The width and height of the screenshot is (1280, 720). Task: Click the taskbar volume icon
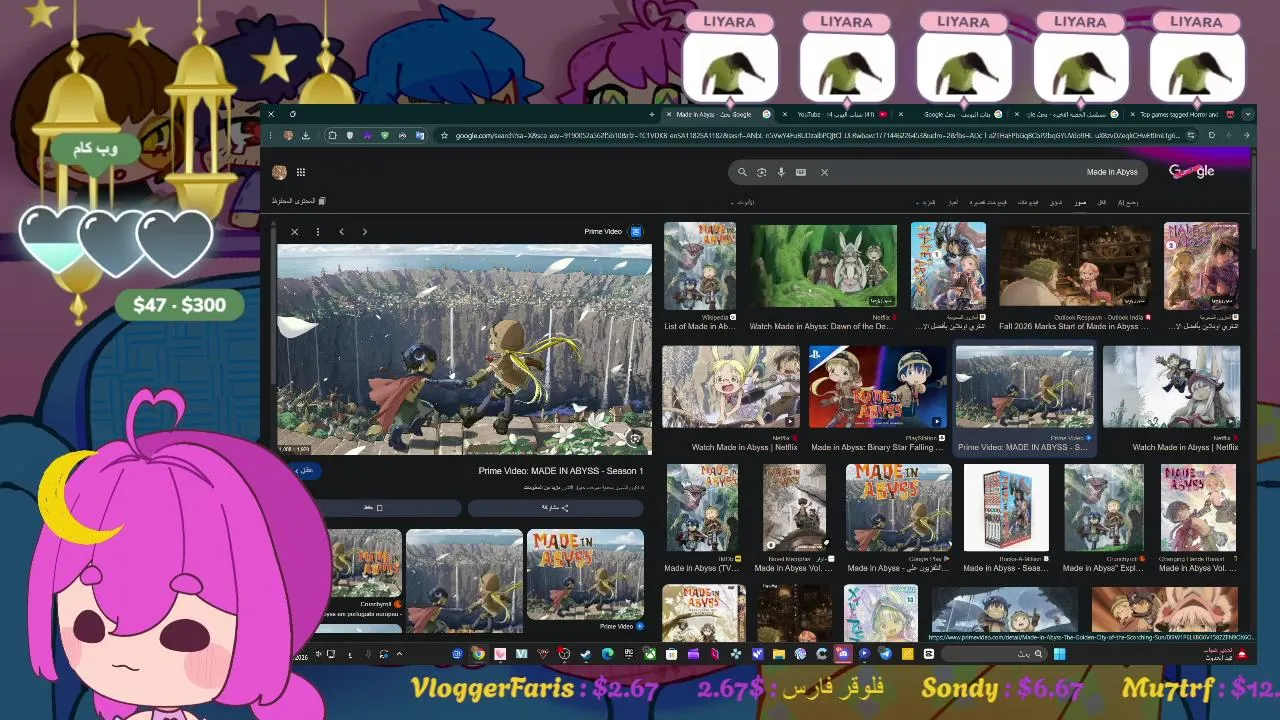point(319,654)
